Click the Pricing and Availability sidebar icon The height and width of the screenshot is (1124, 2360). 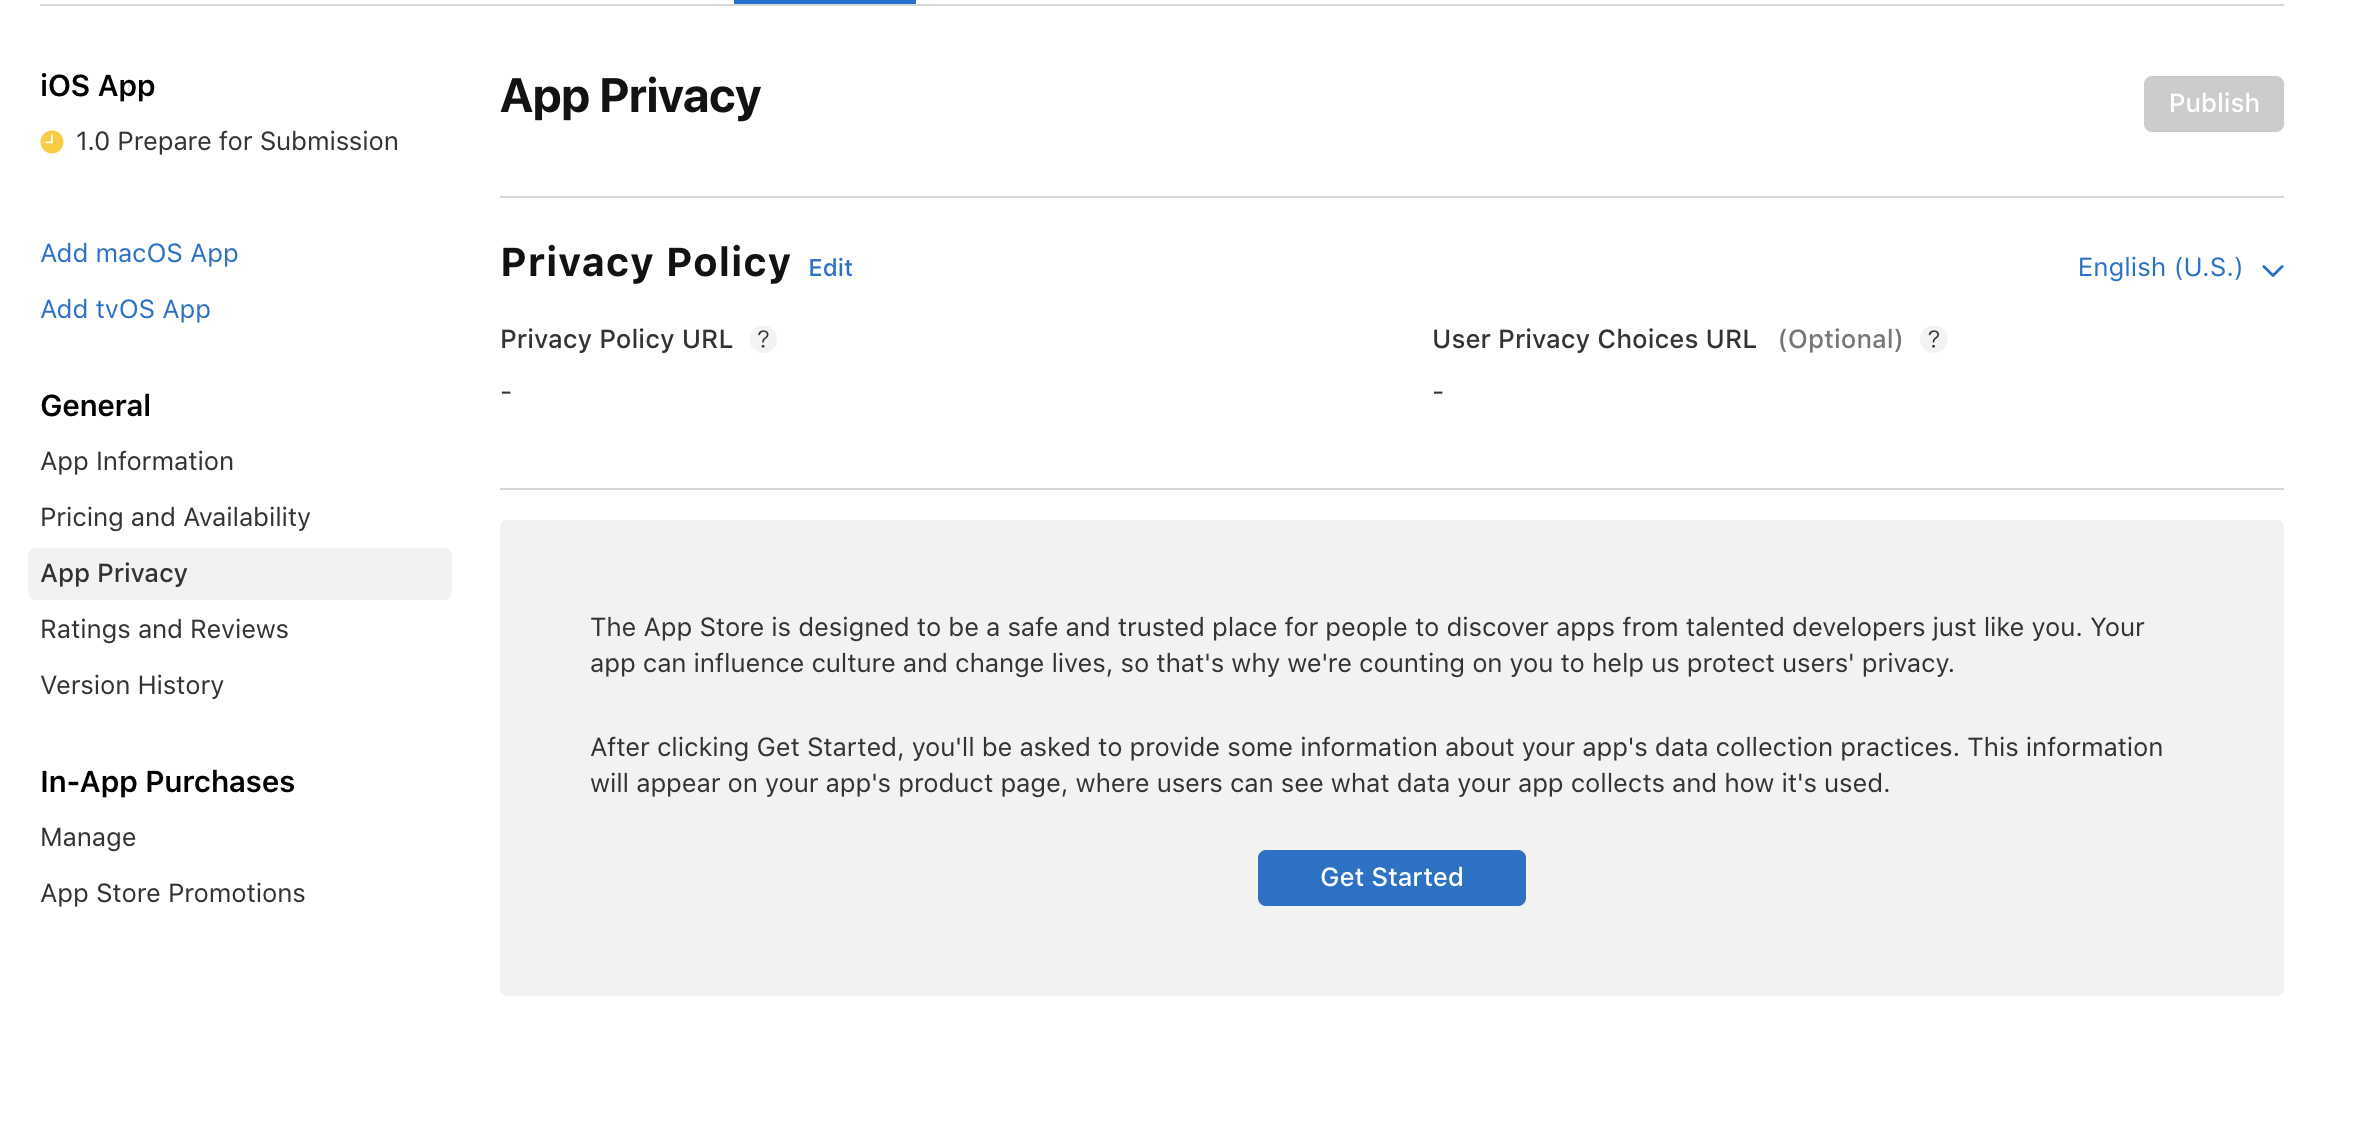[175, 516]
